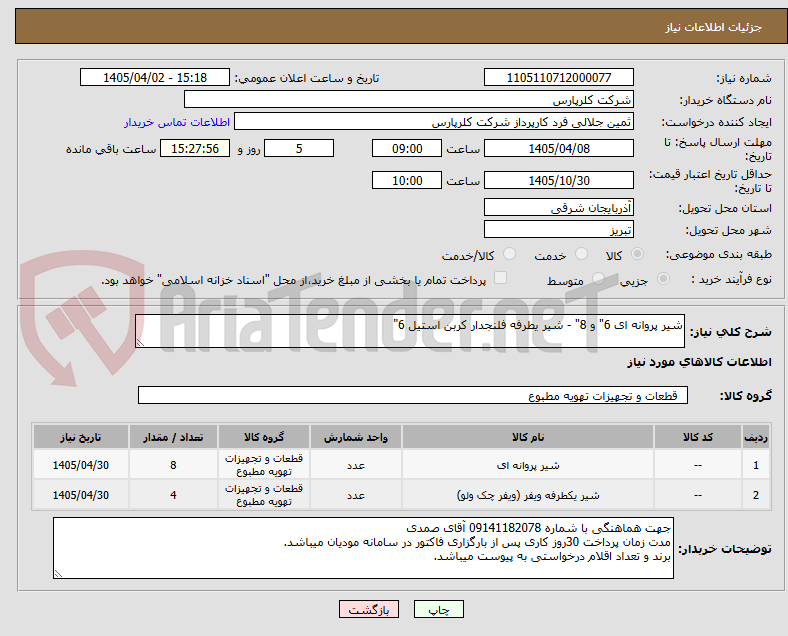Click the بازگشت back button
The width and height of the screenshot is (788, 636).
369,609
